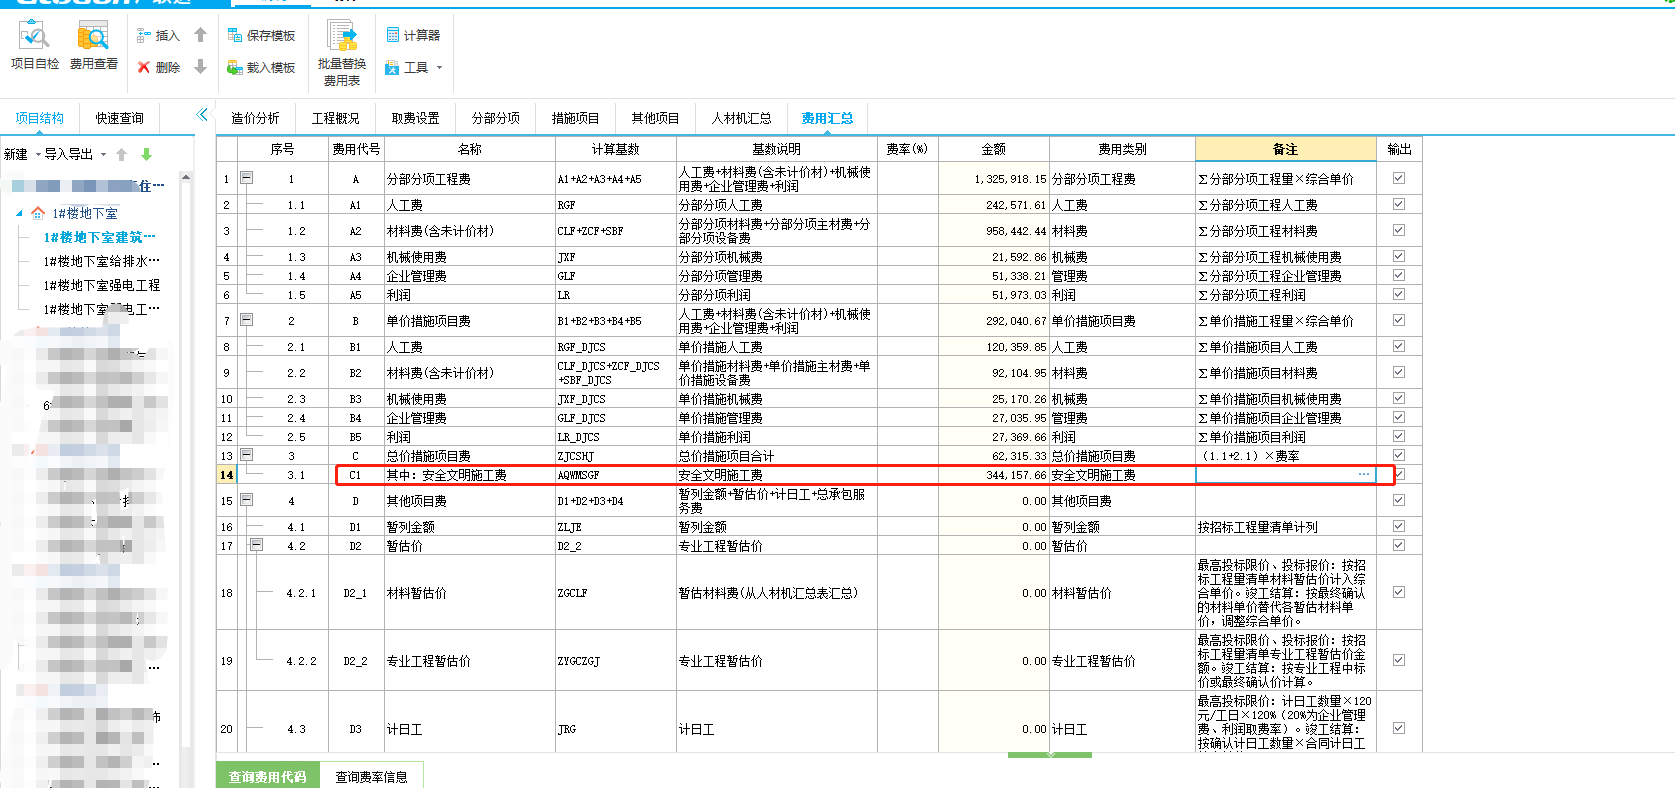Viewport: 1675px width, 788px height.
Task: Click the 备注 column header
Action: (x=1285, y=149)
